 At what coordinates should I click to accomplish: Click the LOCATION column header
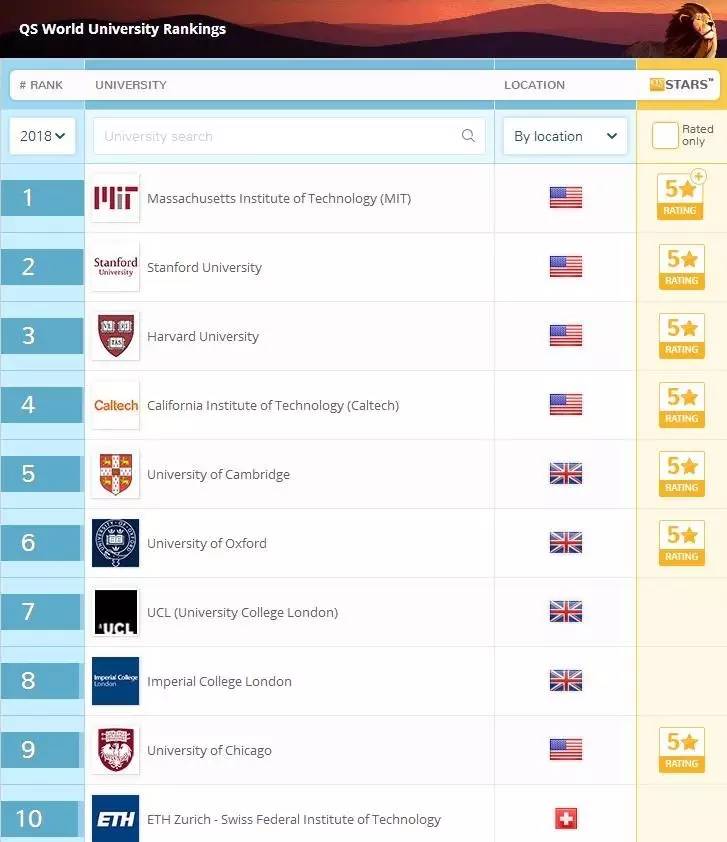tap(534, 85)
